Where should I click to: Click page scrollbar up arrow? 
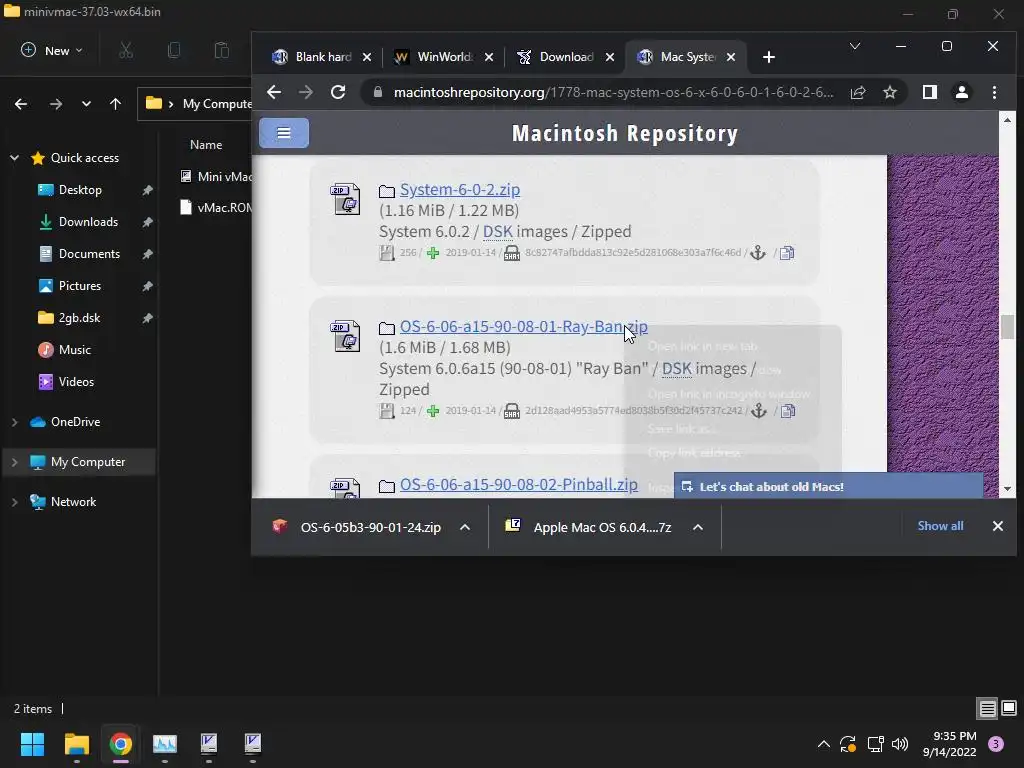(1007, 120)
